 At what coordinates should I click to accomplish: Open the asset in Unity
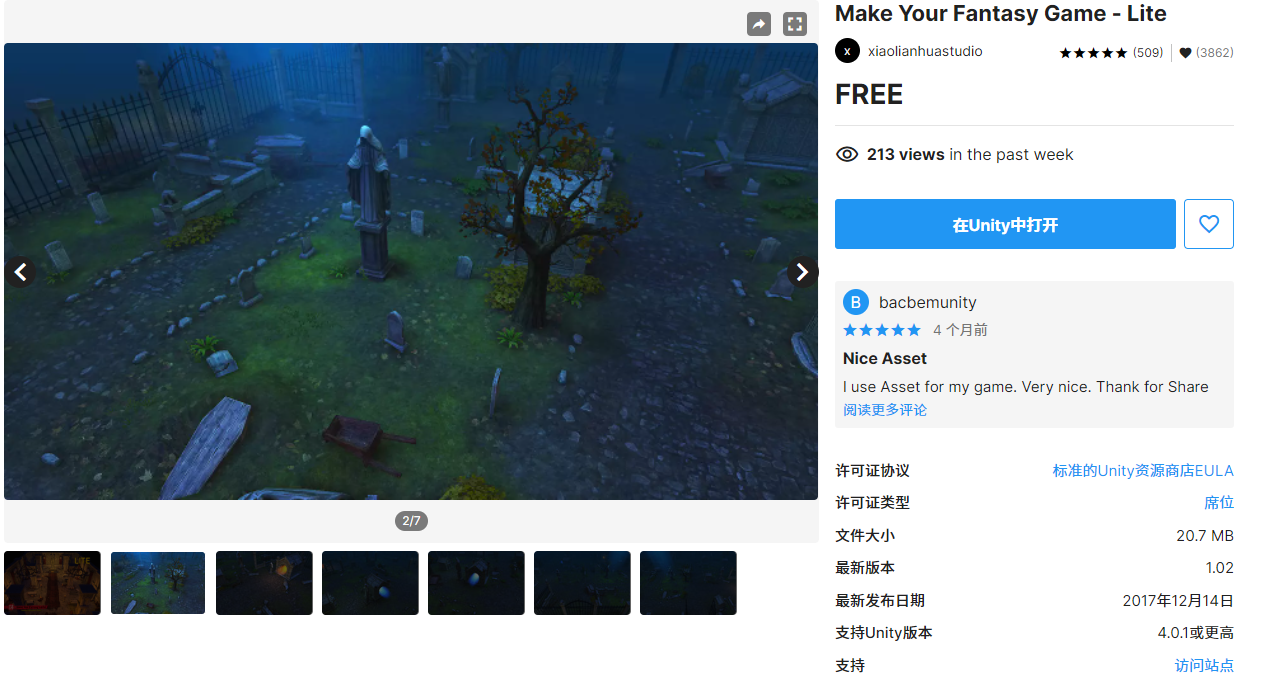click(1005, 224)
